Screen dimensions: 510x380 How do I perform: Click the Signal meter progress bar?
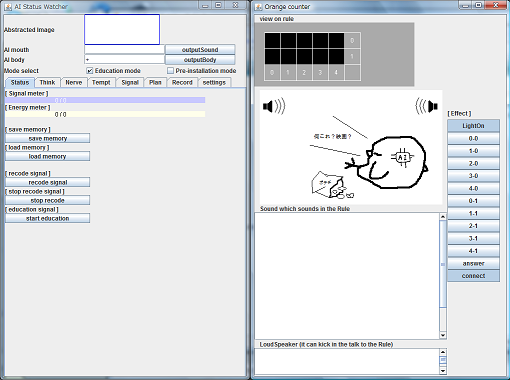(x=105, y=100)
